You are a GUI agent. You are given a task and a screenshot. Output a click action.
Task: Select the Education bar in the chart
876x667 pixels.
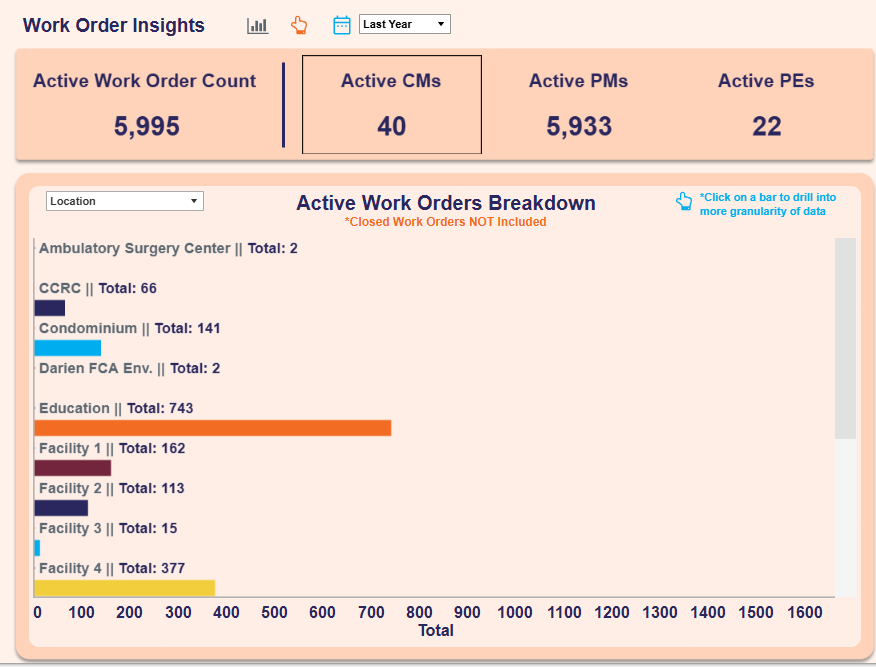[214, 427]
